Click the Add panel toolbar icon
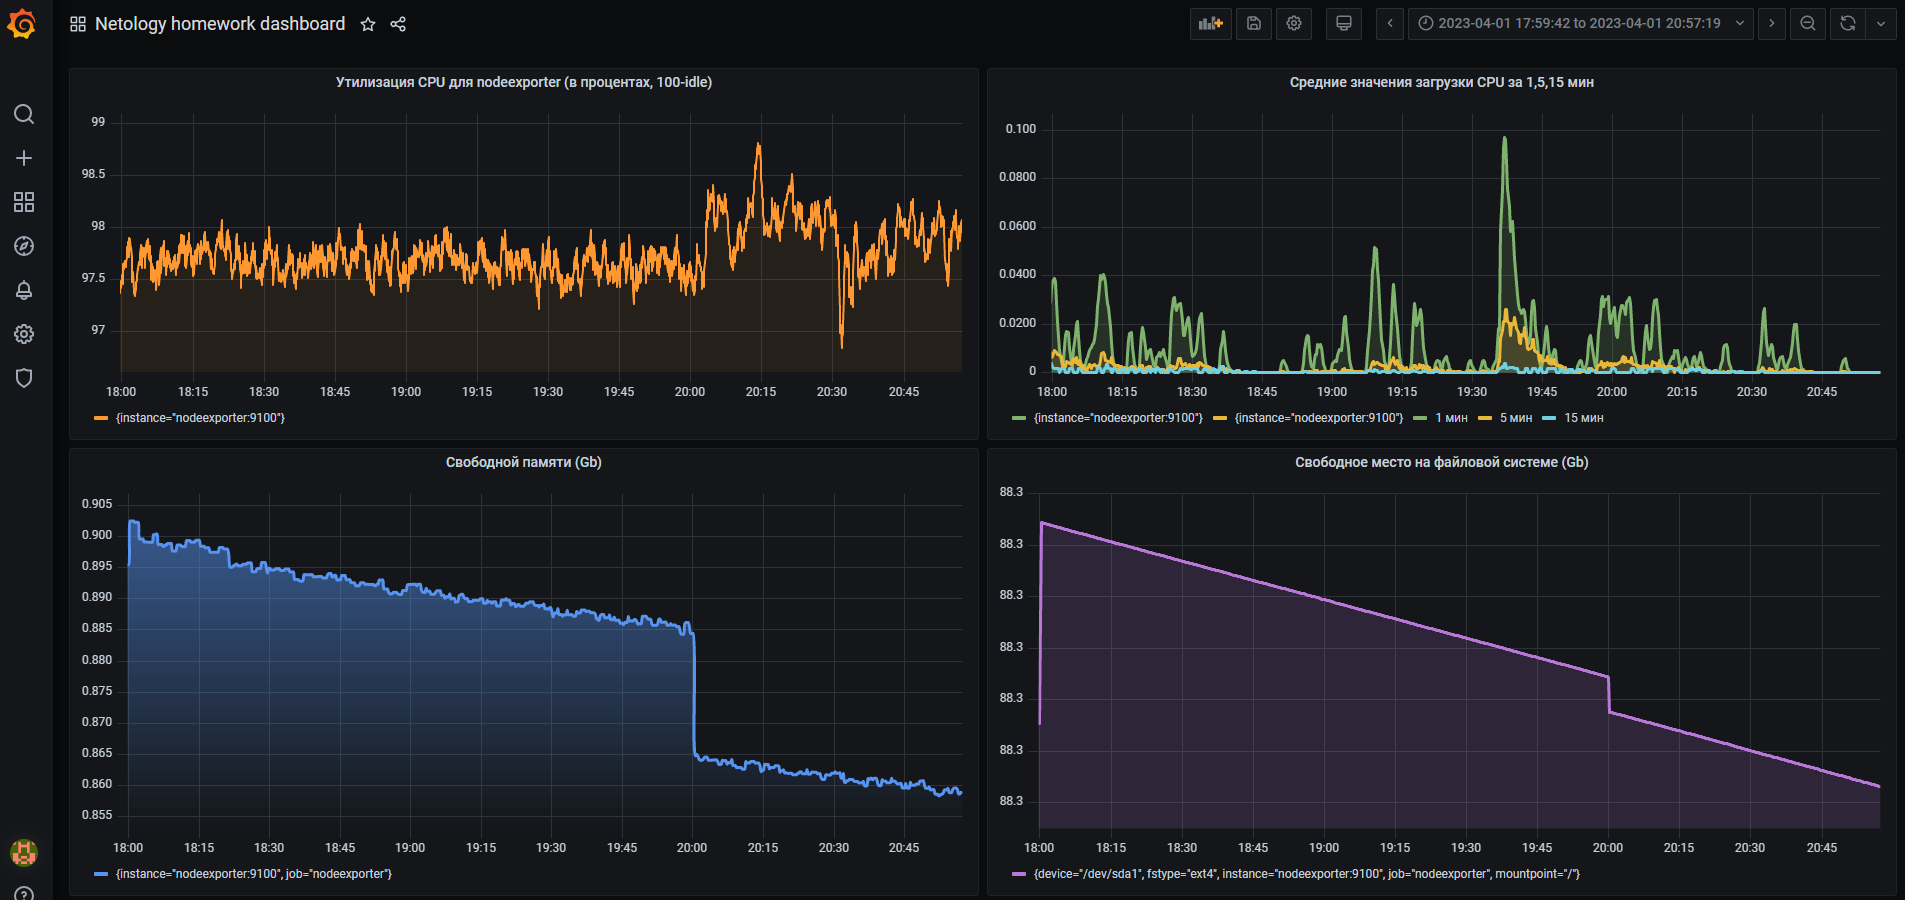 pos(1210,23)
